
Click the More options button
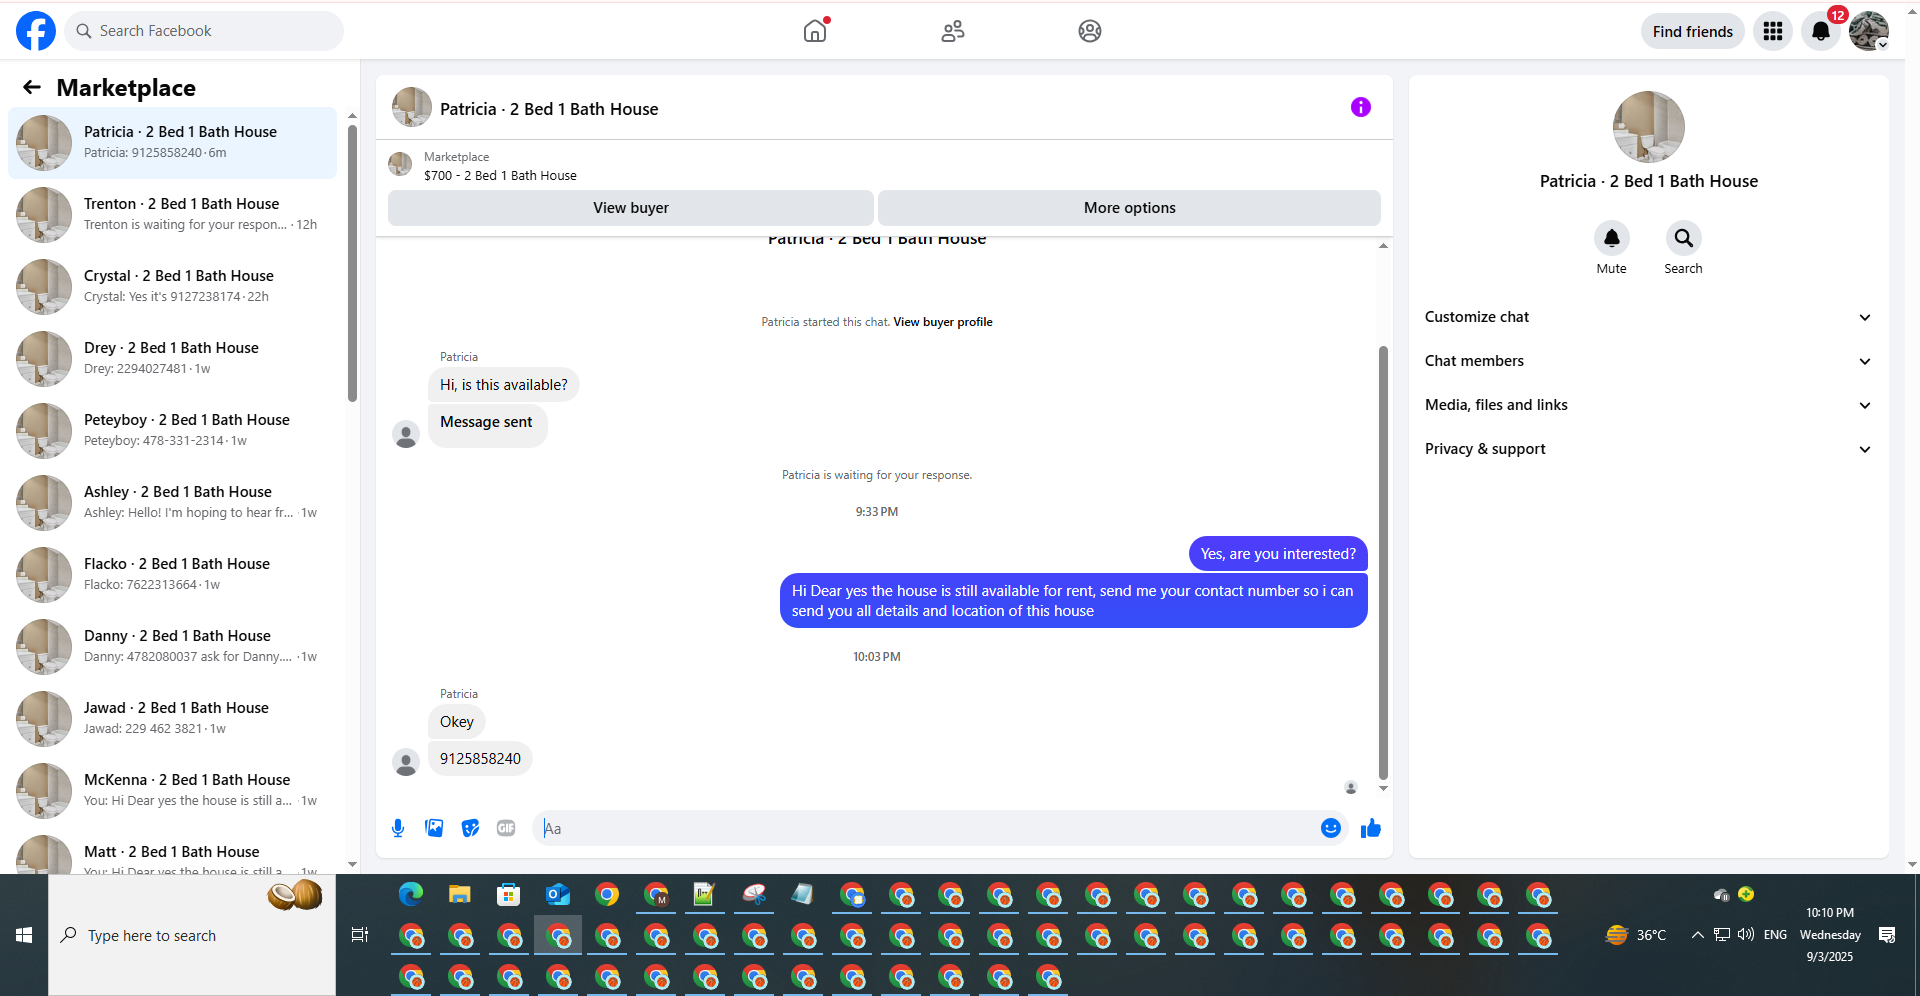coord(1130,208)
